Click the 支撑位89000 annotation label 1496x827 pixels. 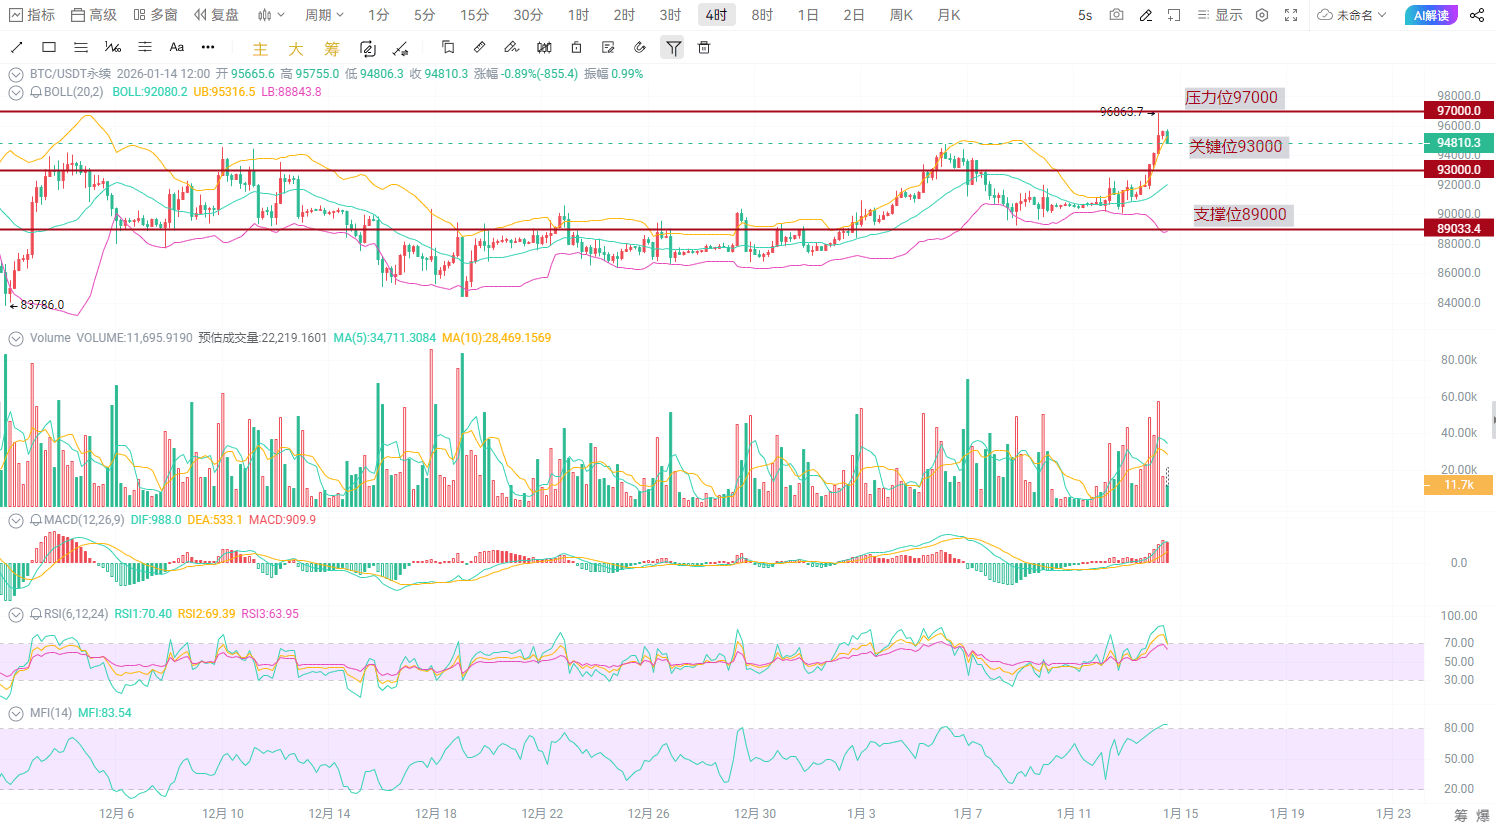[1241, 215]
